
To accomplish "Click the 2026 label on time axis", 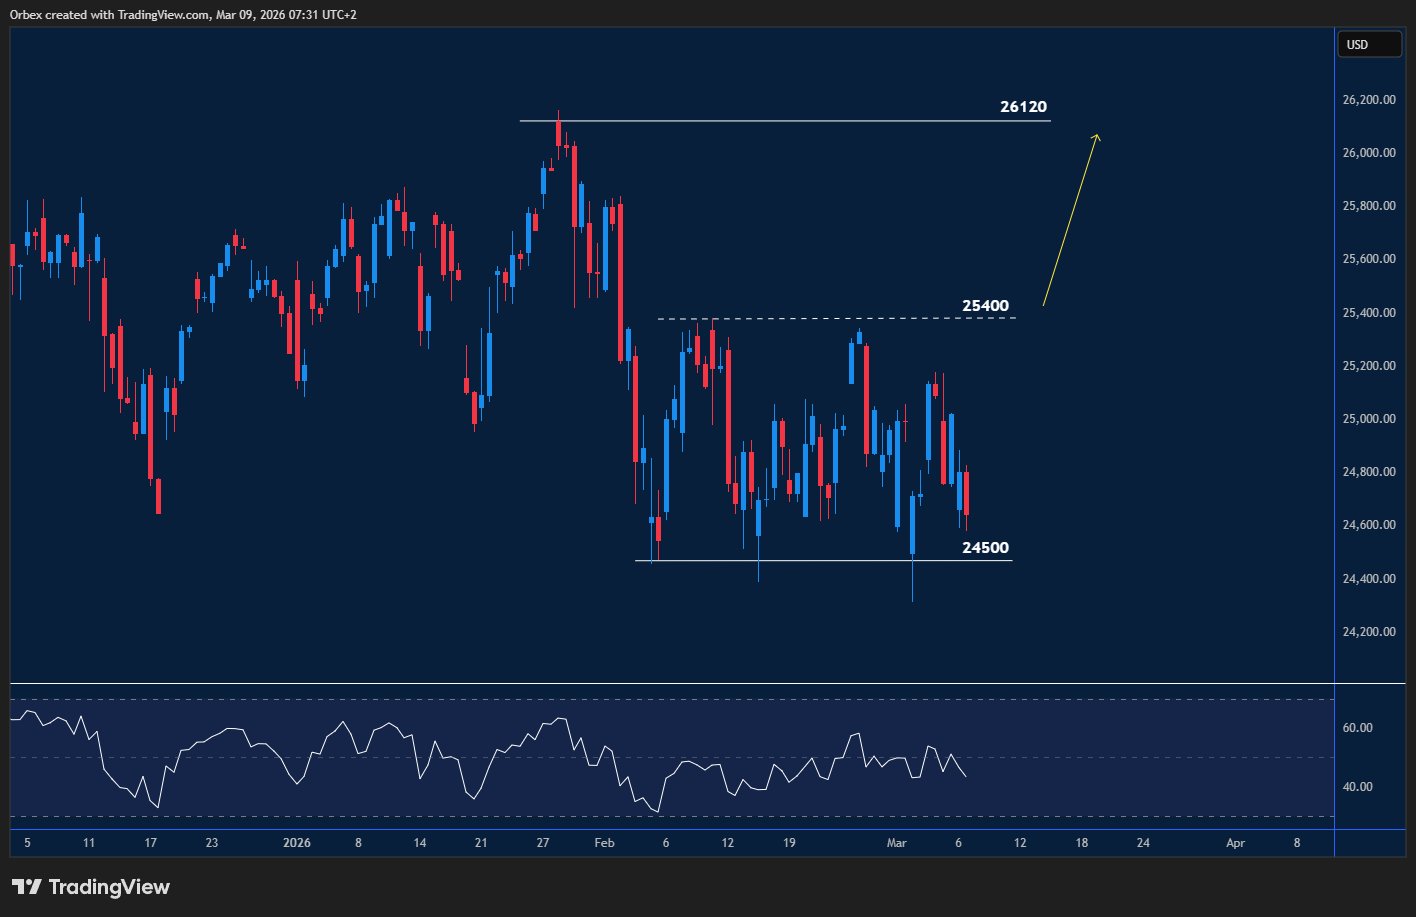I will 297,843.
